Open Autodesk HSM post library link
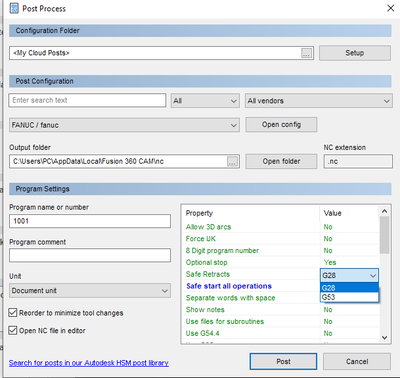 (89, 363)
